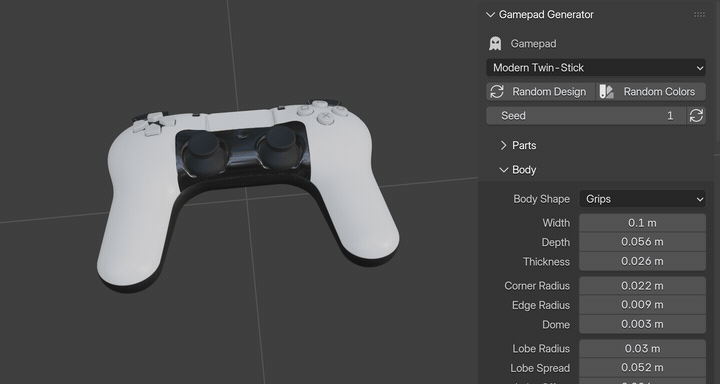This screenshot has width=720, height=384.
Task: Click the "Corner Radius" label
Action: (x=537, y=286)
